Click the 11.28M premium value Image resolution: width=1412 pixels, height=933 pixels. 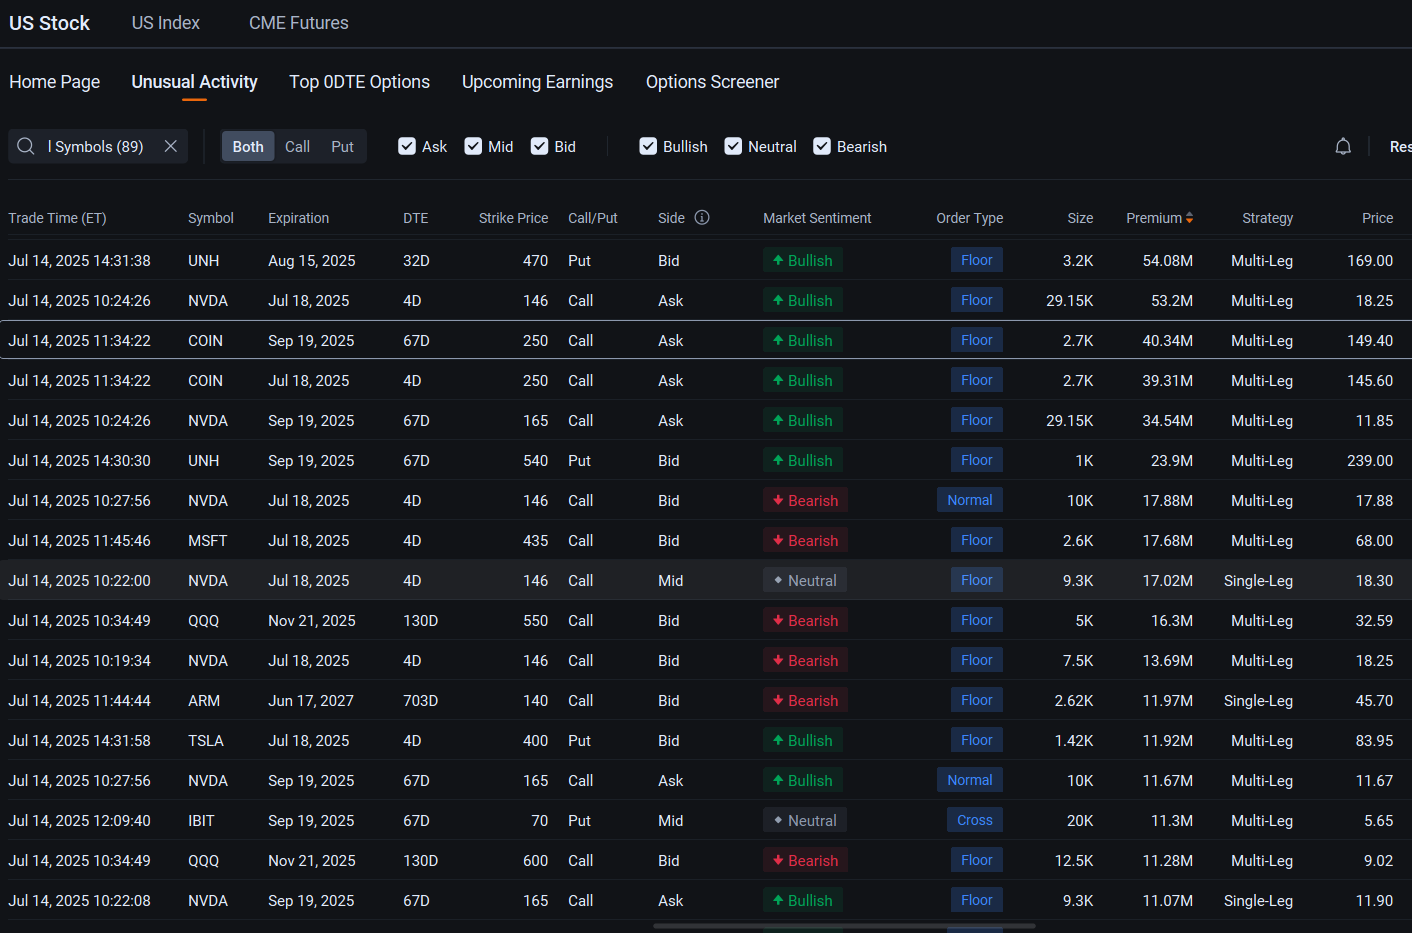[1167, 861]
